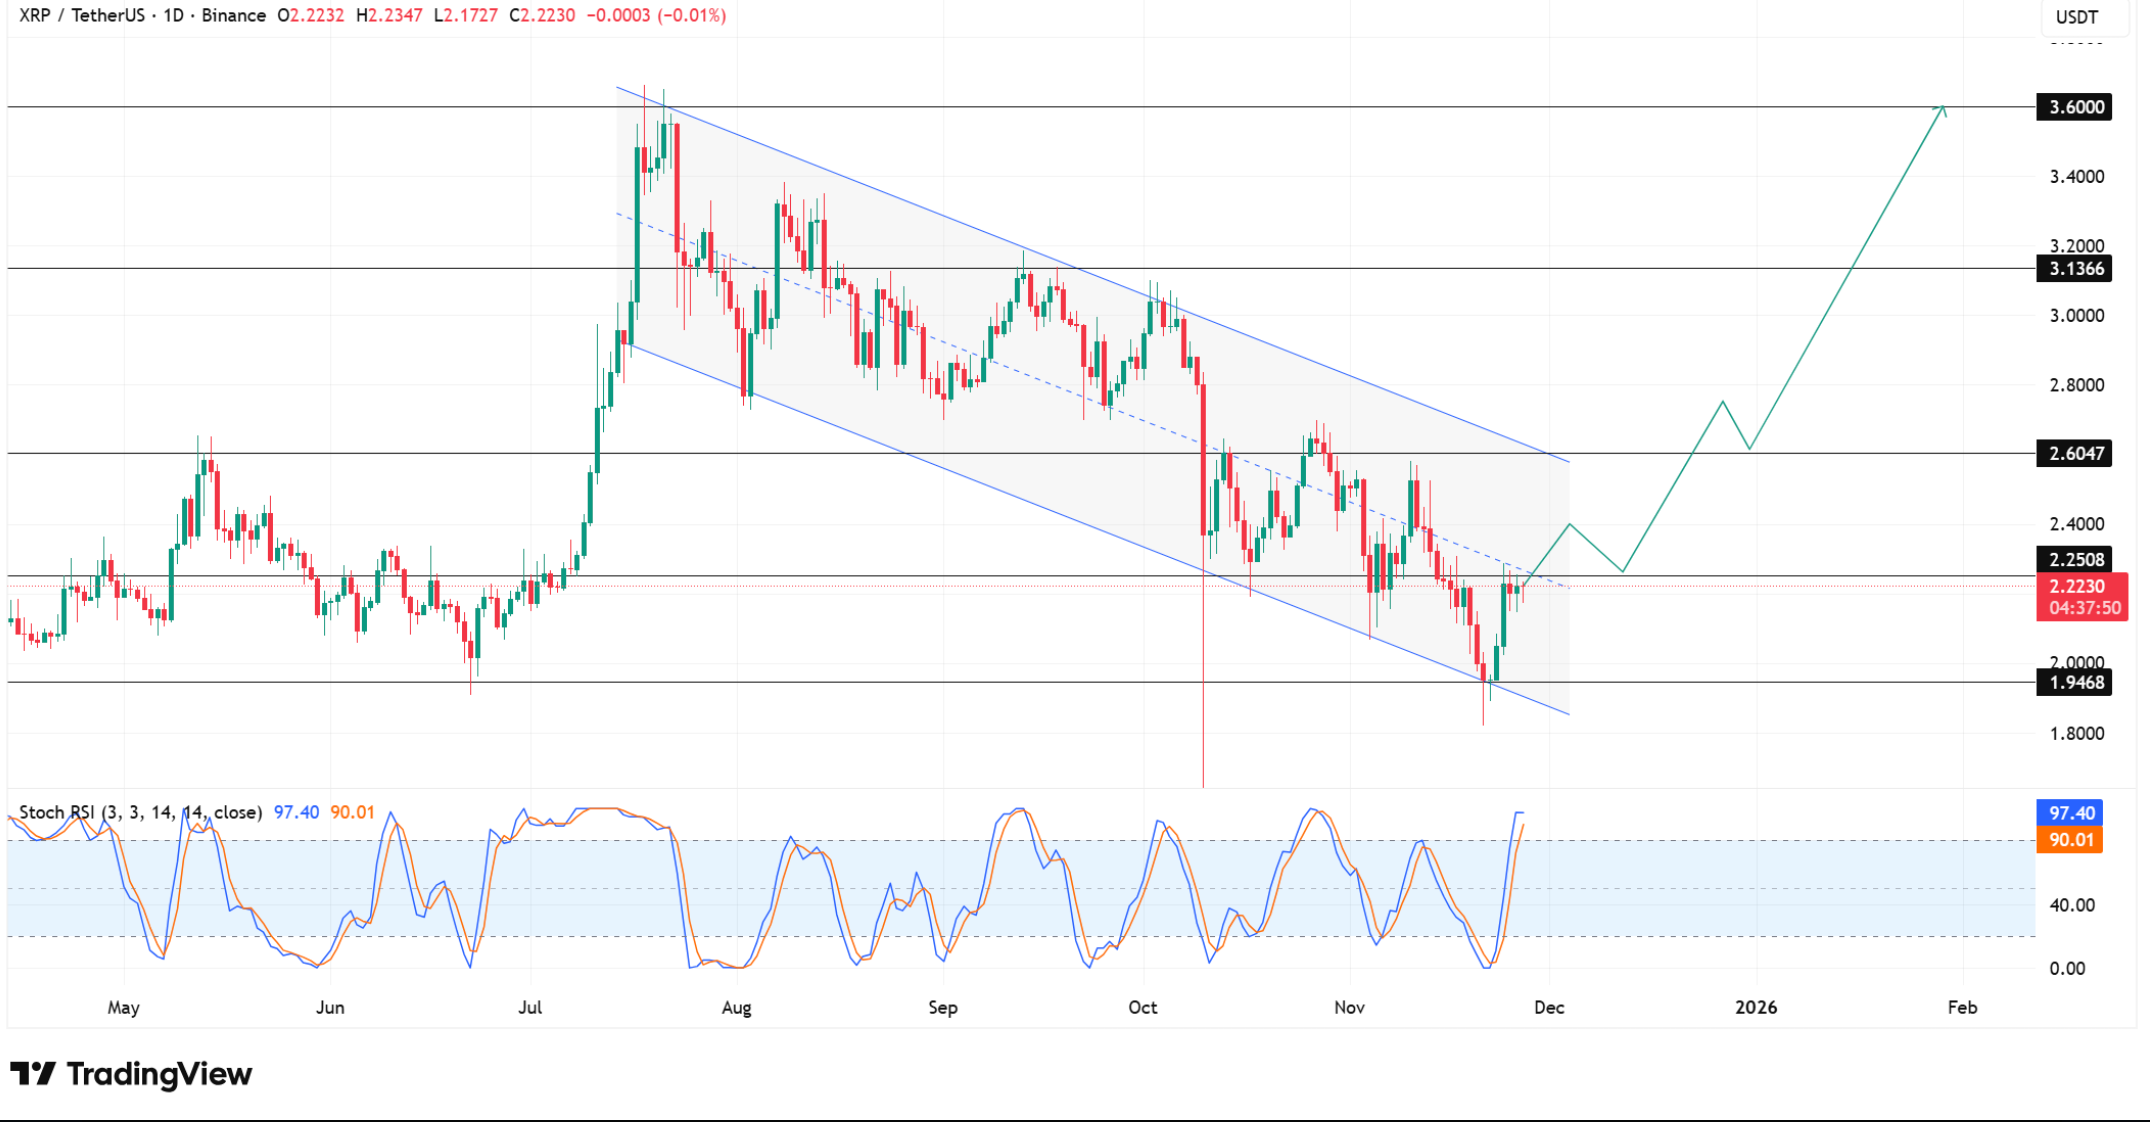This screenshot has width=2150, height=1122.
Task: Click the green projection arrowhead at 3.6000
Action: [x=1941, y=109]
